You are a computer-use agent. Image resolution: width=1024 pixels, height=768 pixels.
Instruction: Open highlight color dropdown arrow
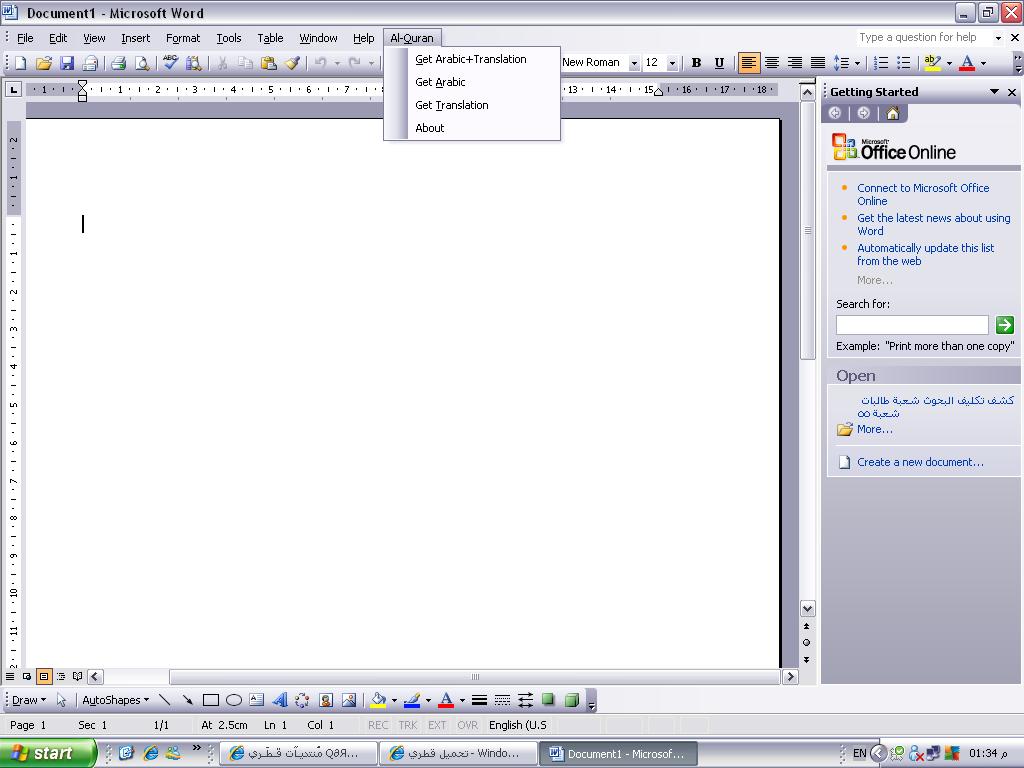949,63
